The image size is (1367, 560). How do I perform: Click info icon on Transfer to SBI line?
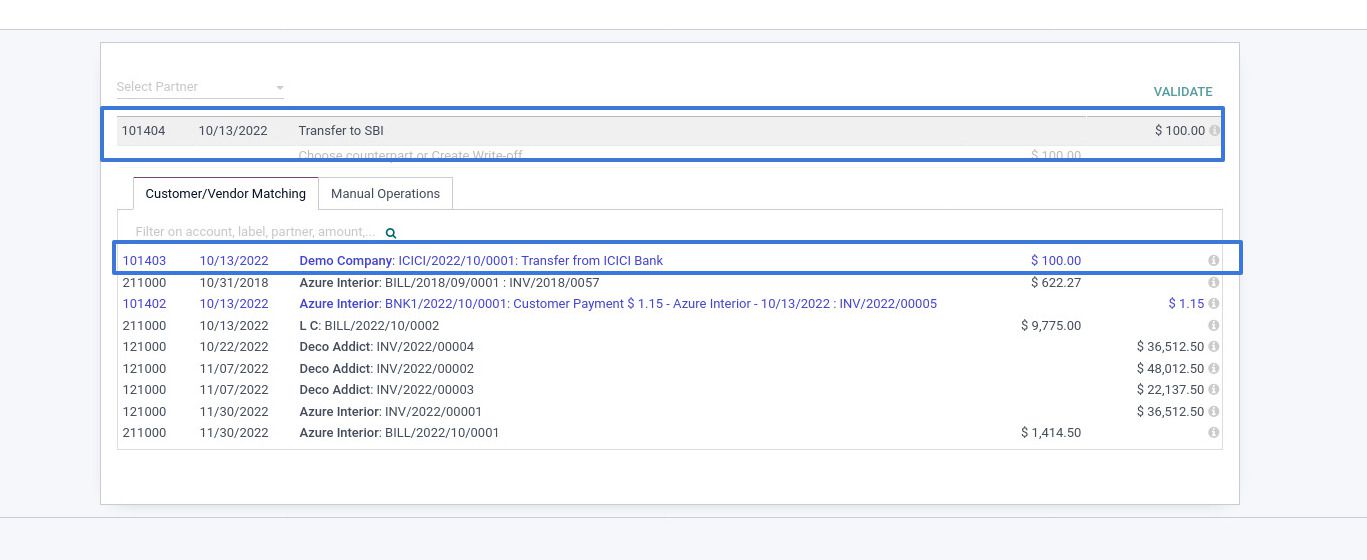pos(1214,131)
